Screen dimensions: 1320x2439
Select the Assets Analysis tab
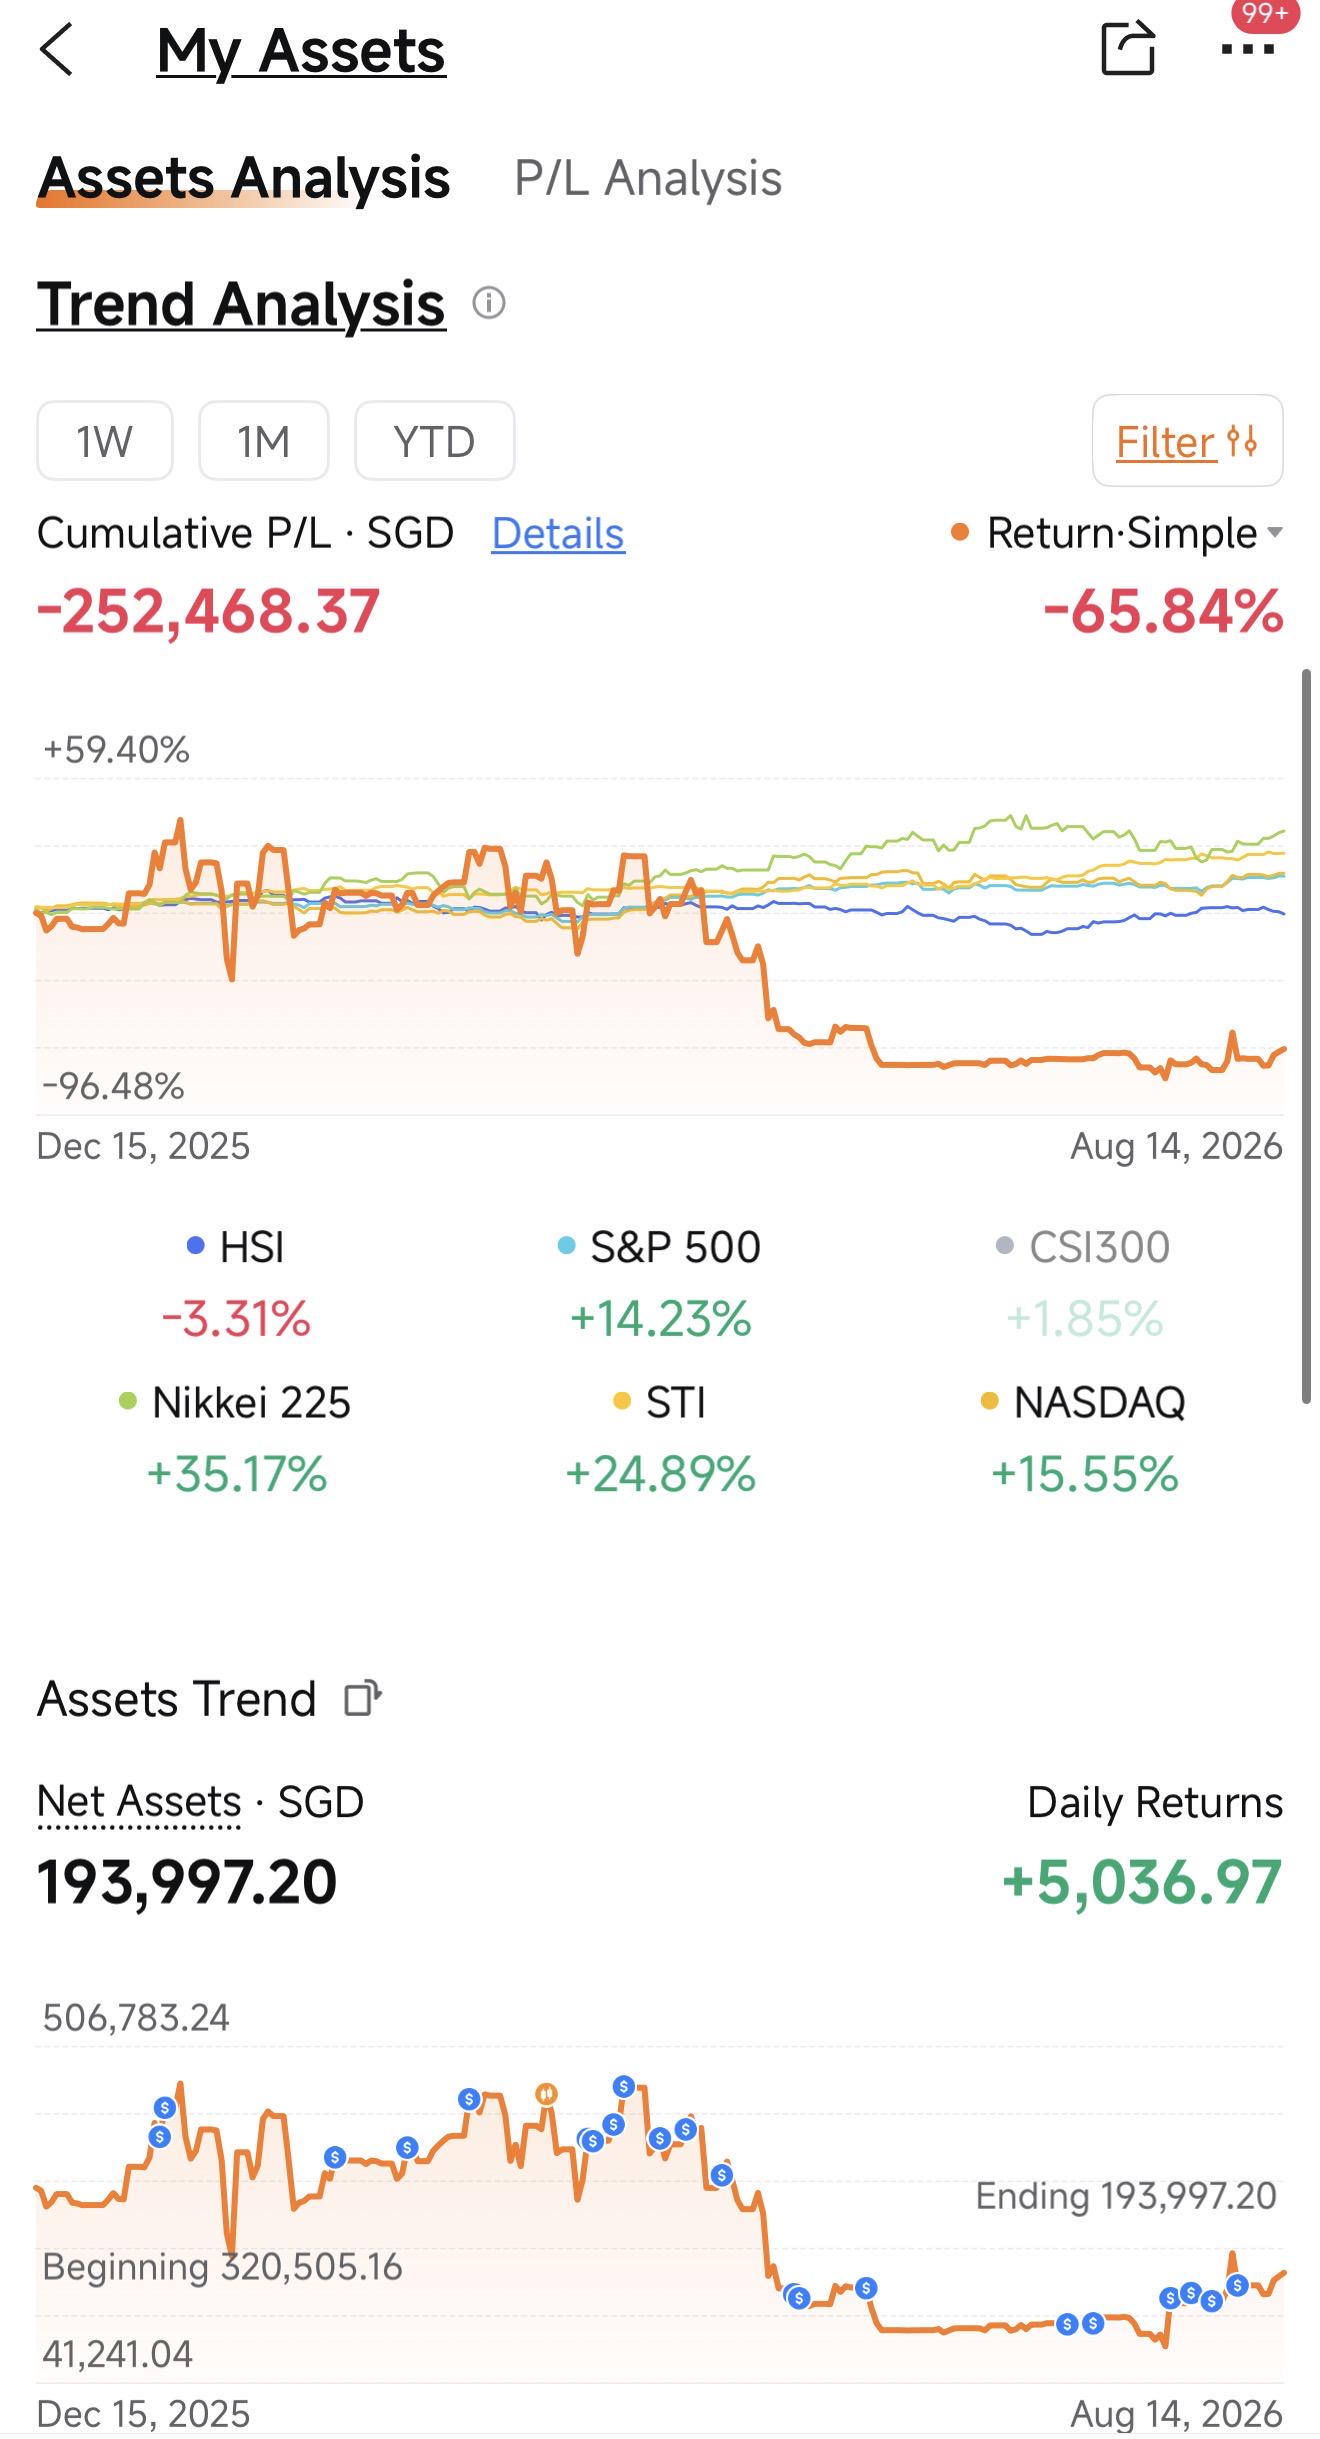244,178
